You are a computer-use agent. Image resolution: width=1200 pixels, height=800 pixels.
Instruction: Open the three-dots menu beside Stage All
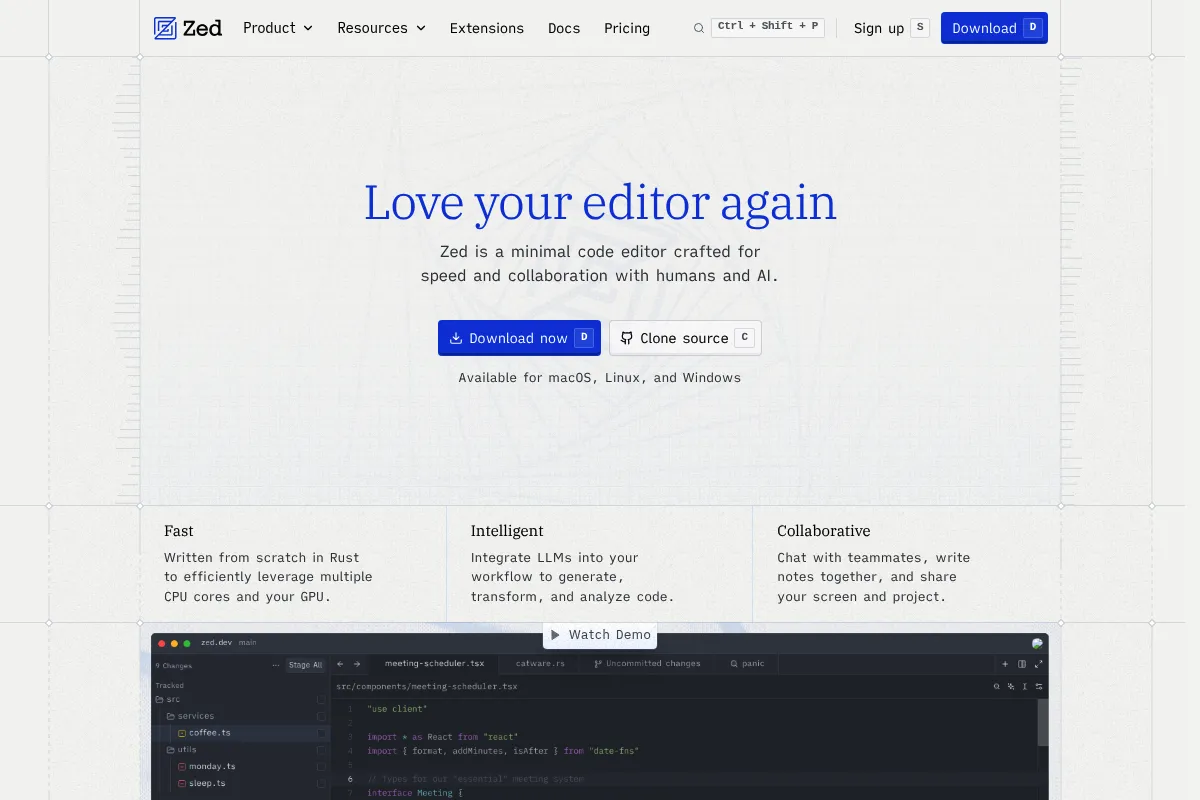point(276,665)
